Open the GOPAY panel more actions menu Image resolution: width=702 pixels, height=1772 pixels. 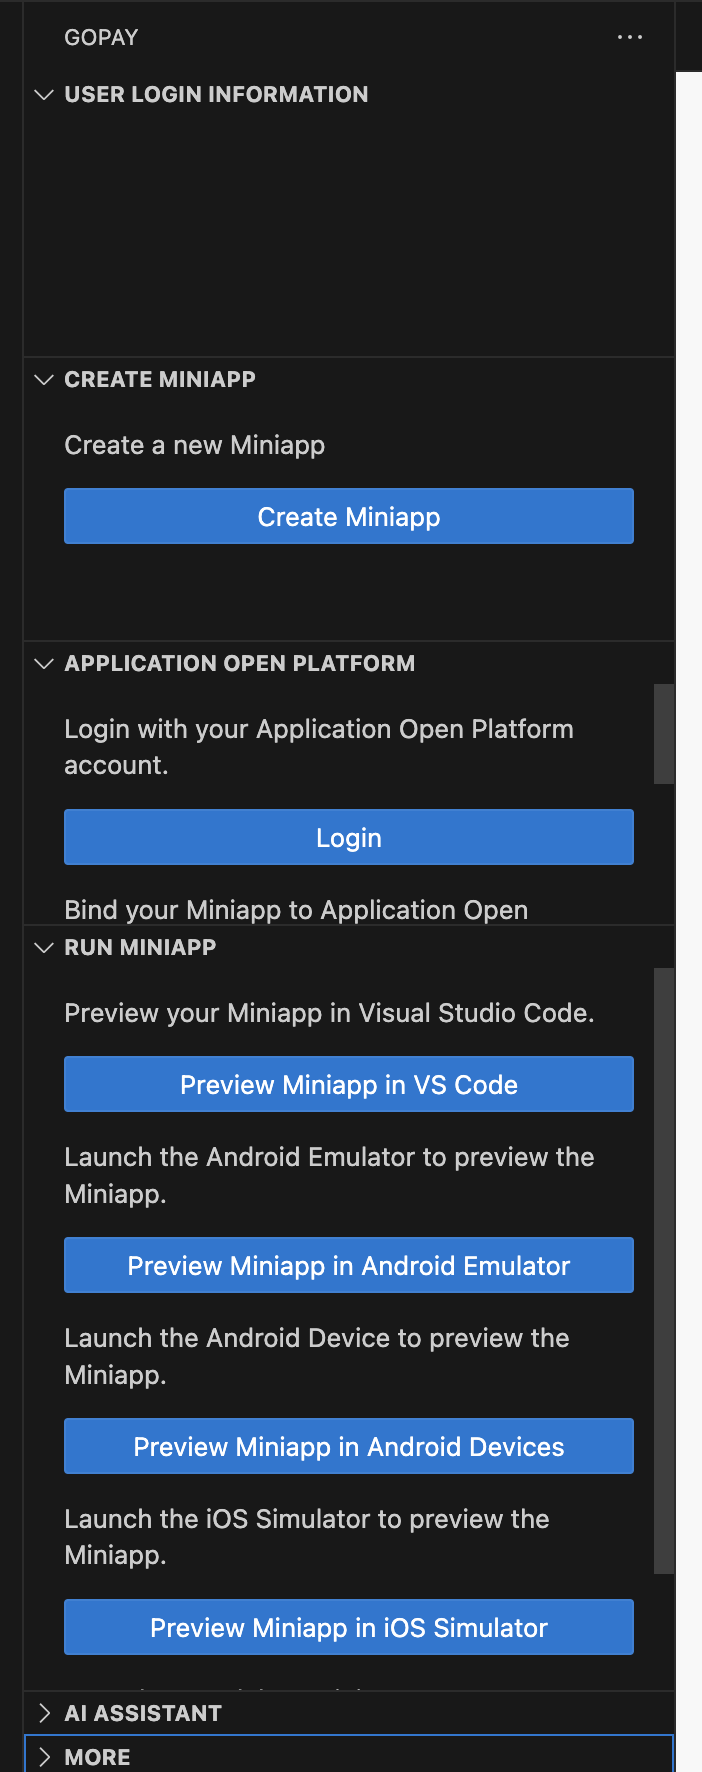(630, 37)
